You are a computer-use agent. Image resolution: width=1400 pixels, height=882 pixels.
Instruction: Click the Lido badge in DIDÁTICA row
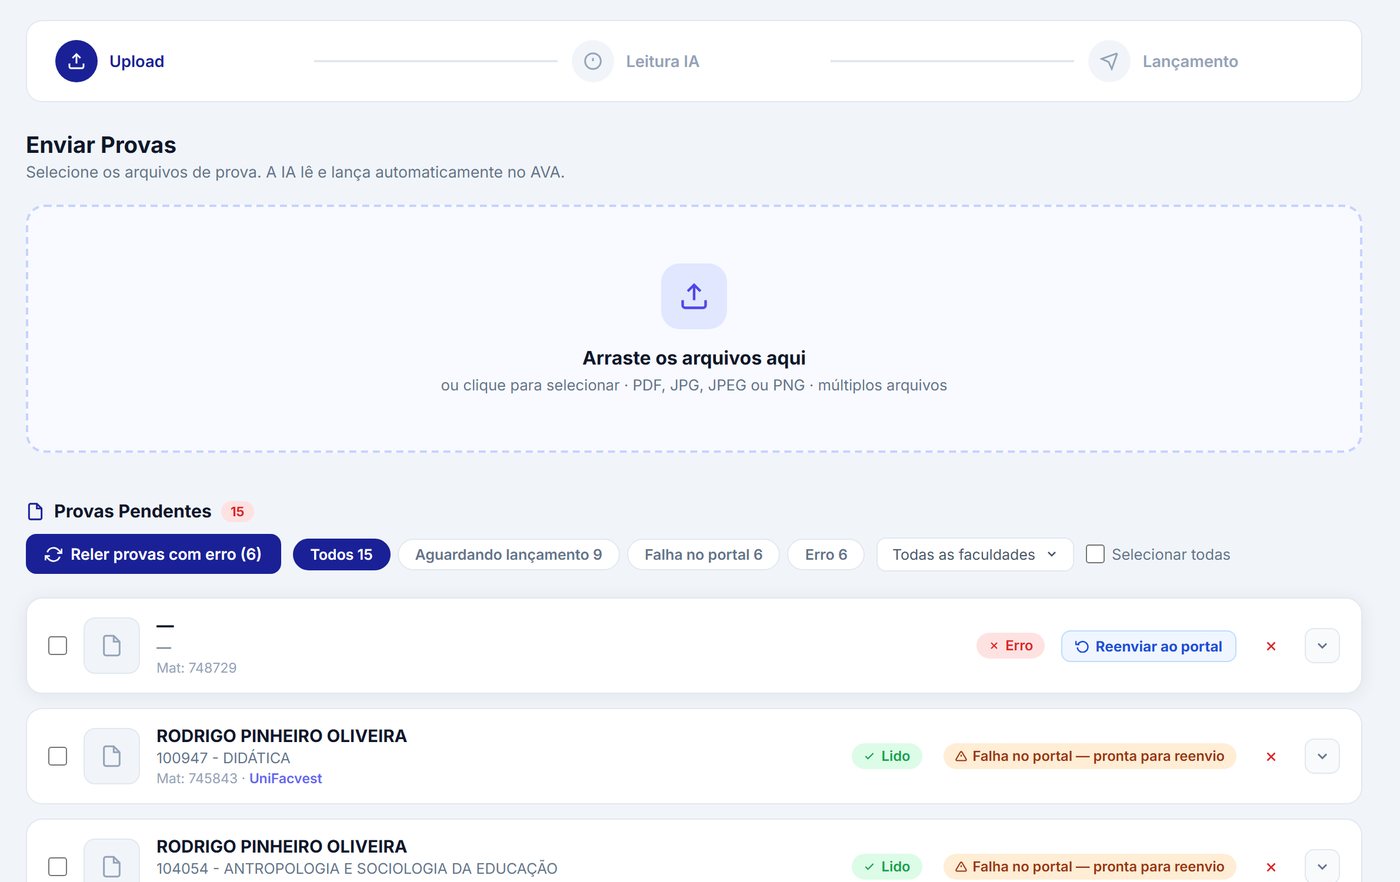[887, 756]
